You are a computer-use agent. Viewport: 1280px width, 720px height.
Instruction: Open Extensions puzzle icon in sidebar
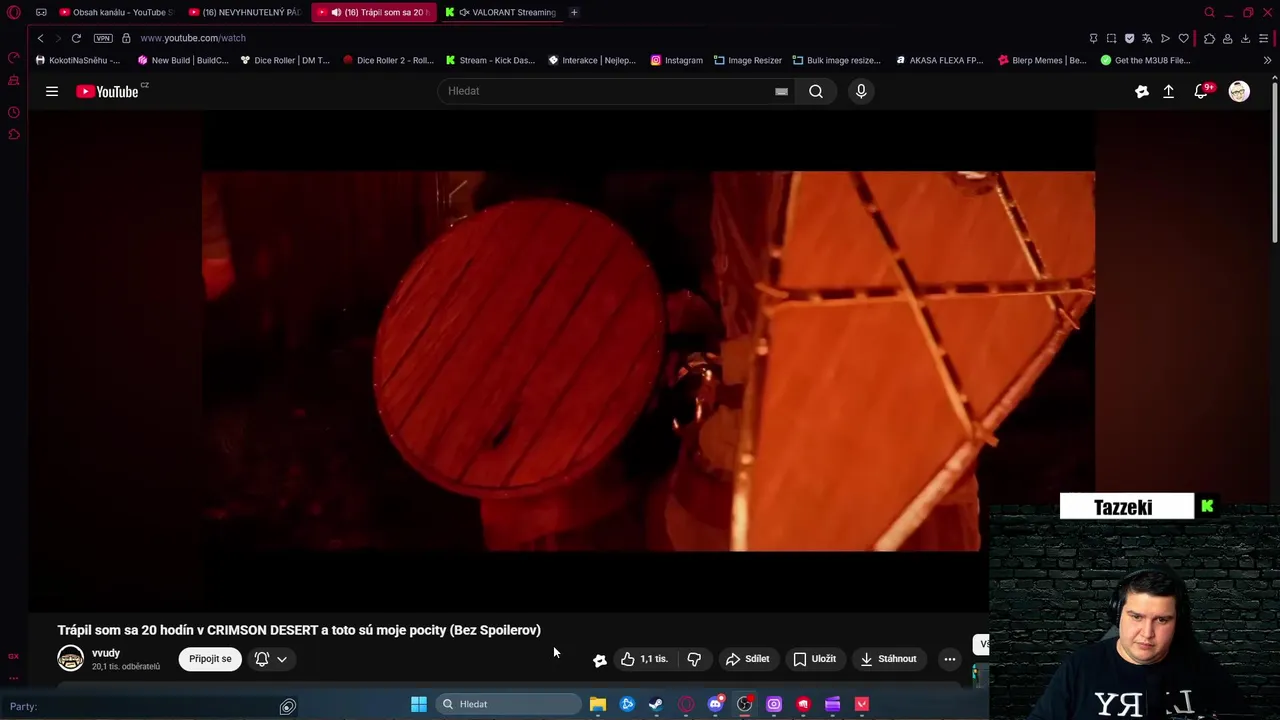[x=14, y=134]
